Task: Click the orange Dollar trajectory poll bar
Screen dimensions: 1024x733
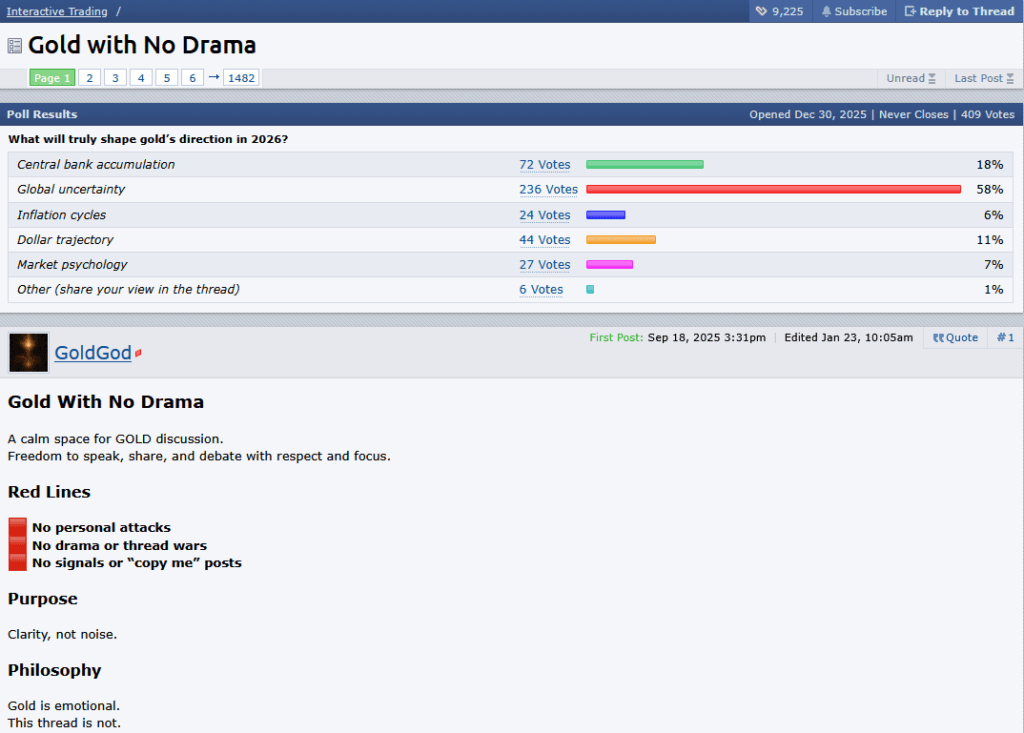Action: (620, 240)
